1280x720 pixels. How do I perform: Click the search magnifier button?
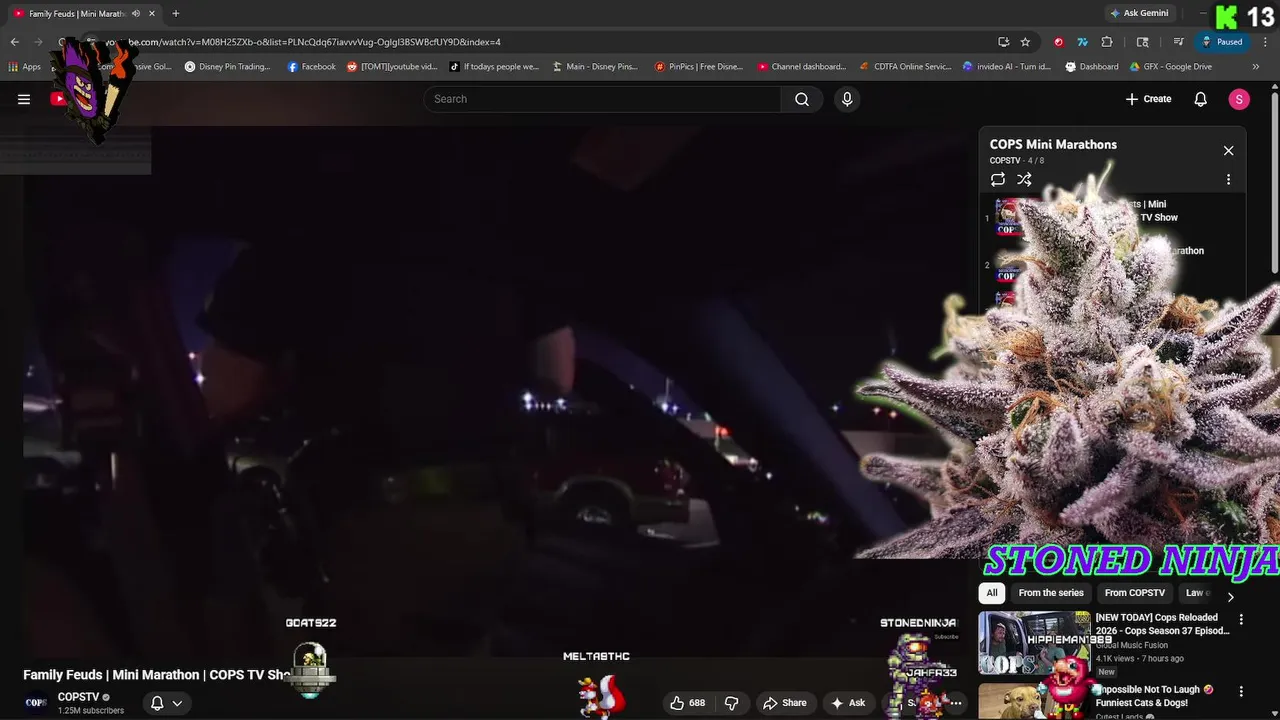tap(802, 99)
